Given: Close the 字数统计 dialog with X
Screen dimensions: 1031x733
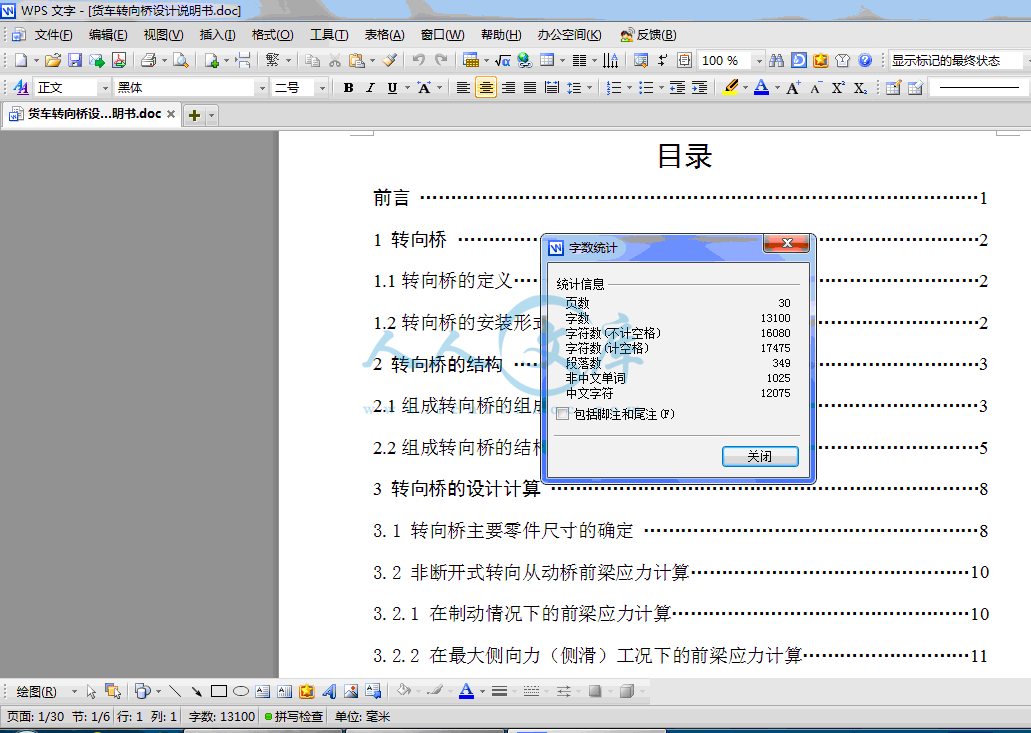Looking at the screenshot, I should (x=786, y=243).
